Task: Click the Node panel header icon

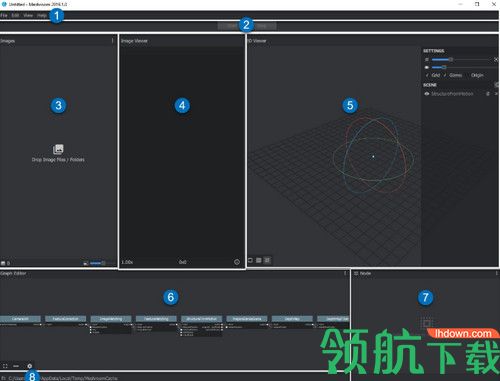Action: click(356, 273)
